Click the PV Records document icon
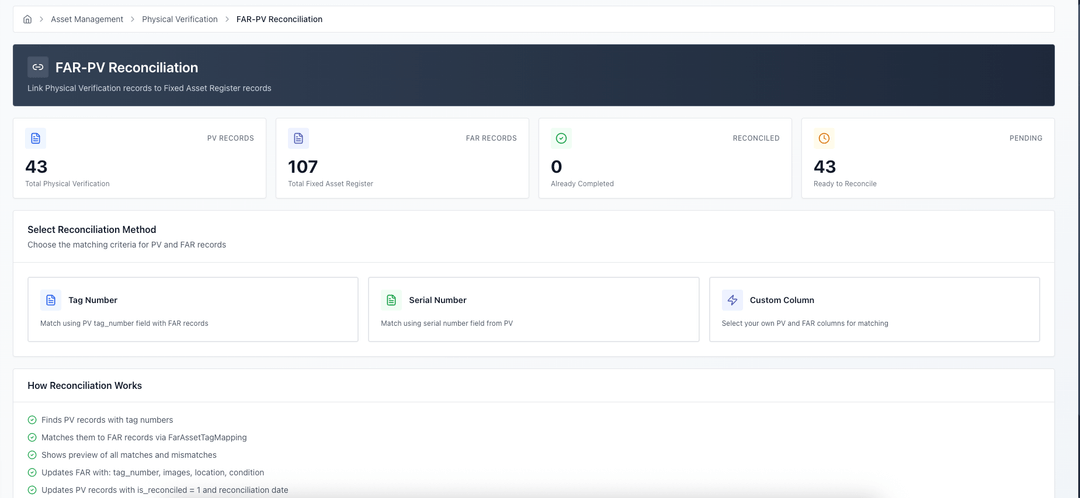This screenshot has width=1080, height=498. click(x=36, y=138)
